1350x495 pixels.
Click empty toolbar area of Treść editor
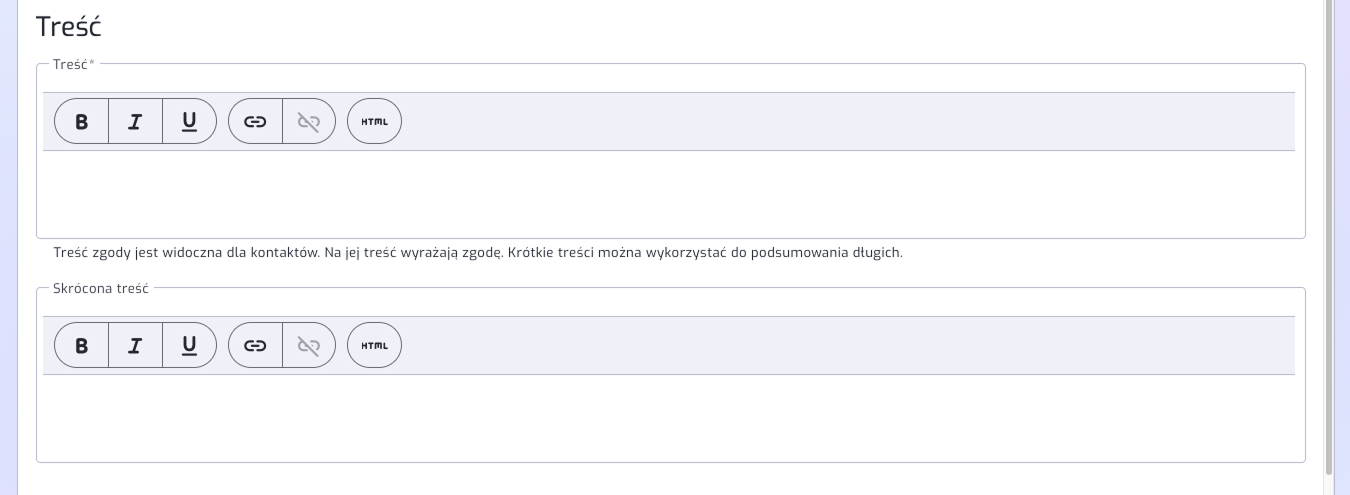click(848, 121)
